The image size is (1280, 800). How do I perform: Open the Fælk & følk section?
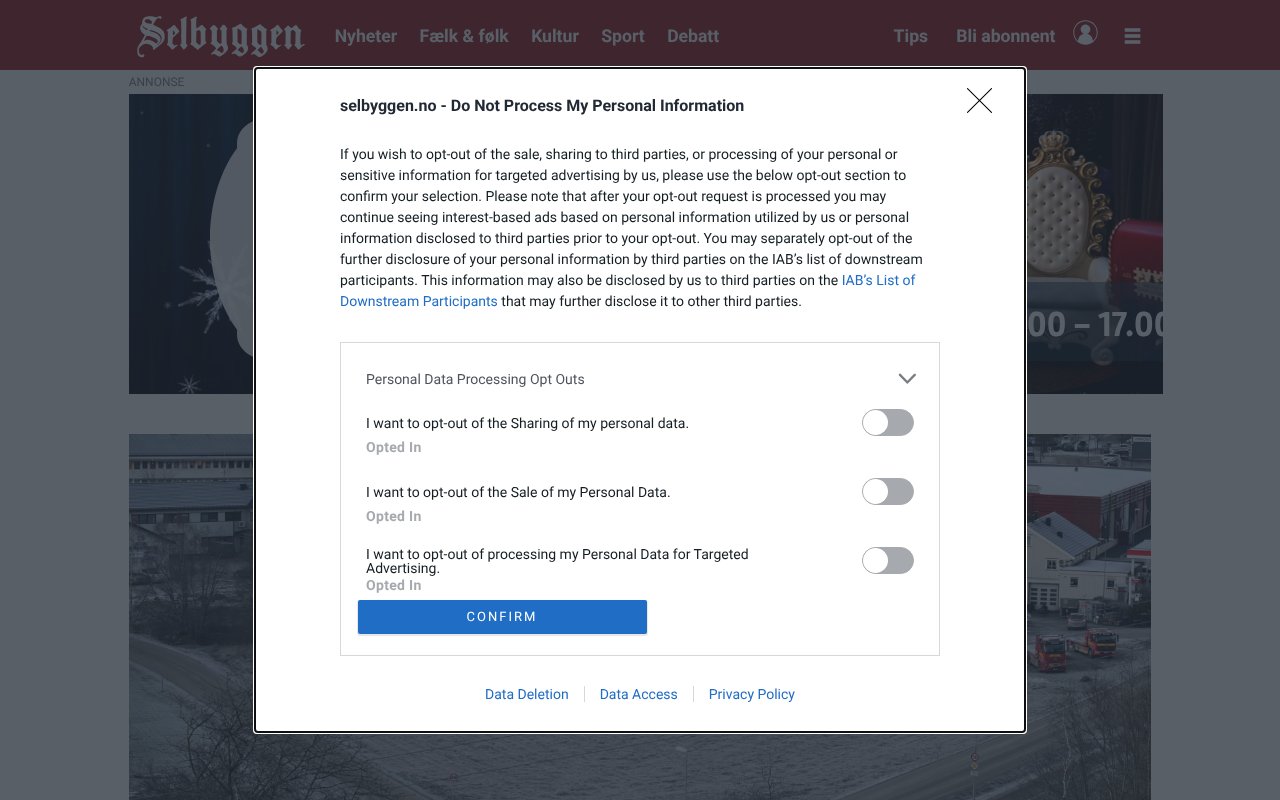tap(464, 36)
